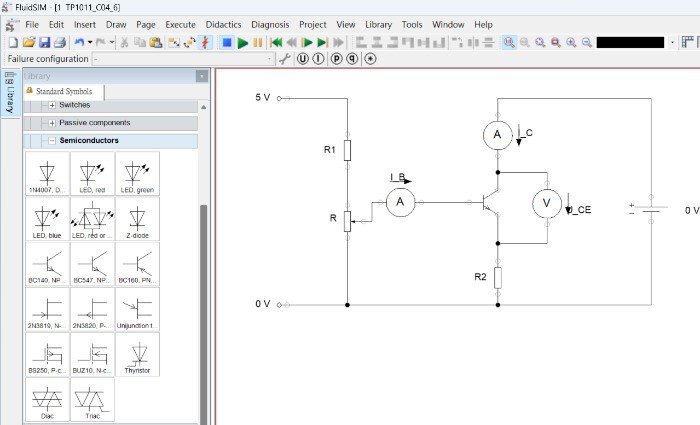Open a file with the folder icon
Screen dimensions: 700x425
point(29,43)
